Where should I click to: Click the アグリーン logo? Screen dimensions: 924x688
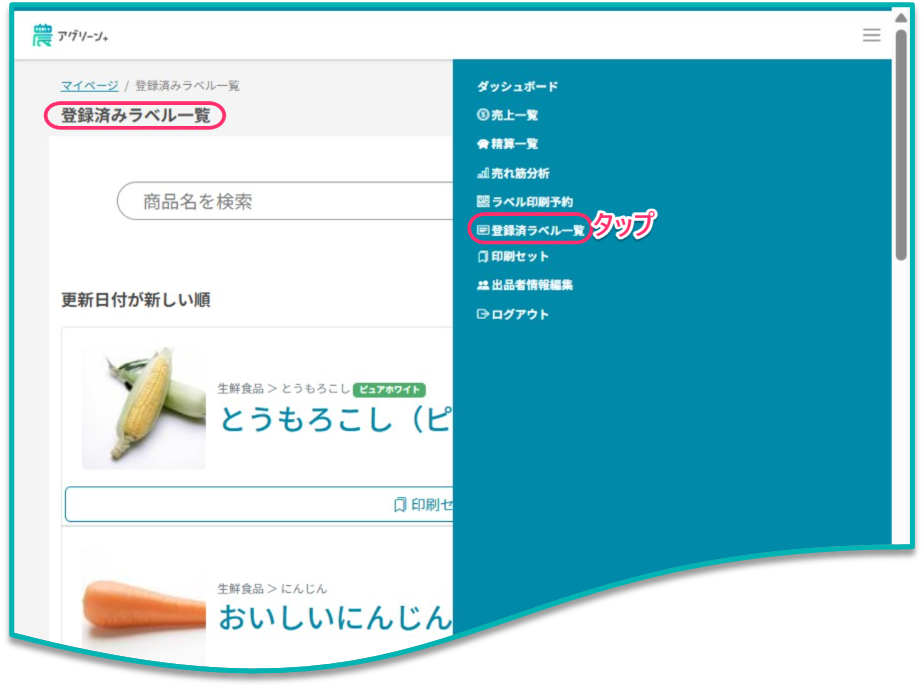[70, 36]
